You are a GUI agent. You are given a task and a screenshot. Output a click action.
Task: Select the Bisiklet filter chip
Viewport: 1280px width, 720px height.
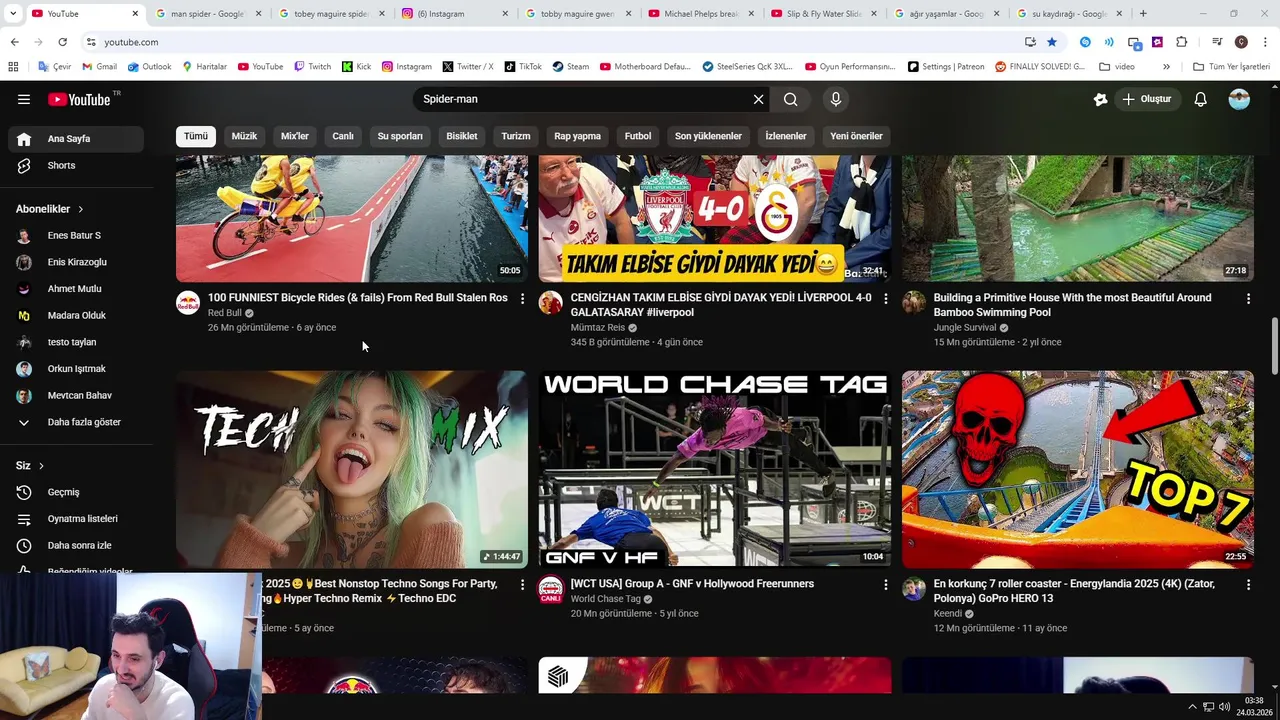(x=462, y=136)
